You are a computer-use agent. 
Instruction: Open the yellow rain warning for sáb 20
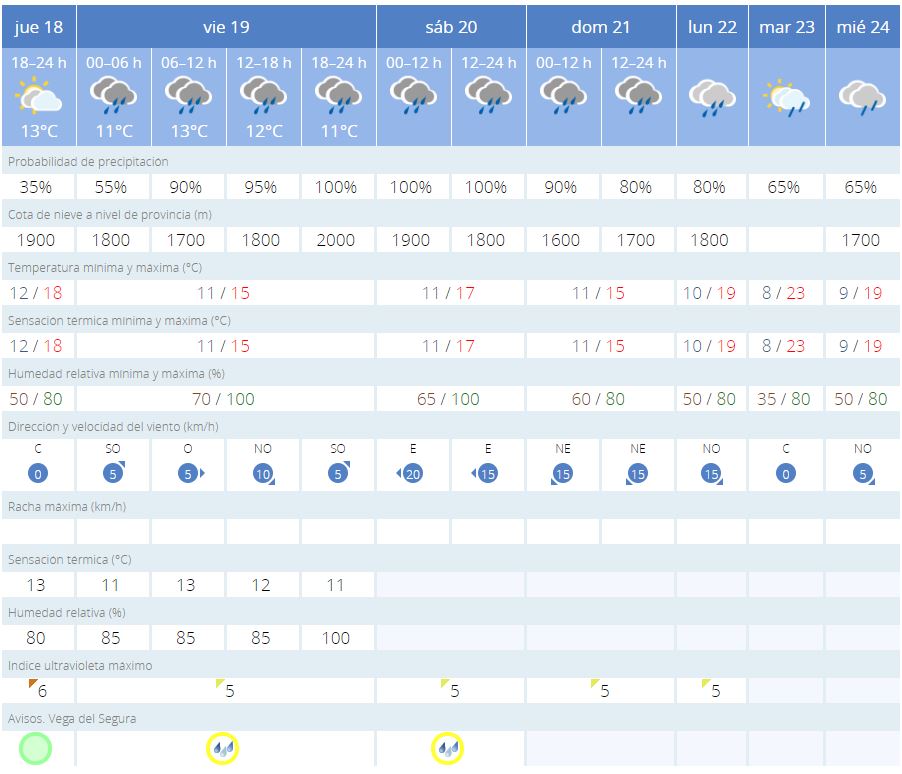pos(447,748)
